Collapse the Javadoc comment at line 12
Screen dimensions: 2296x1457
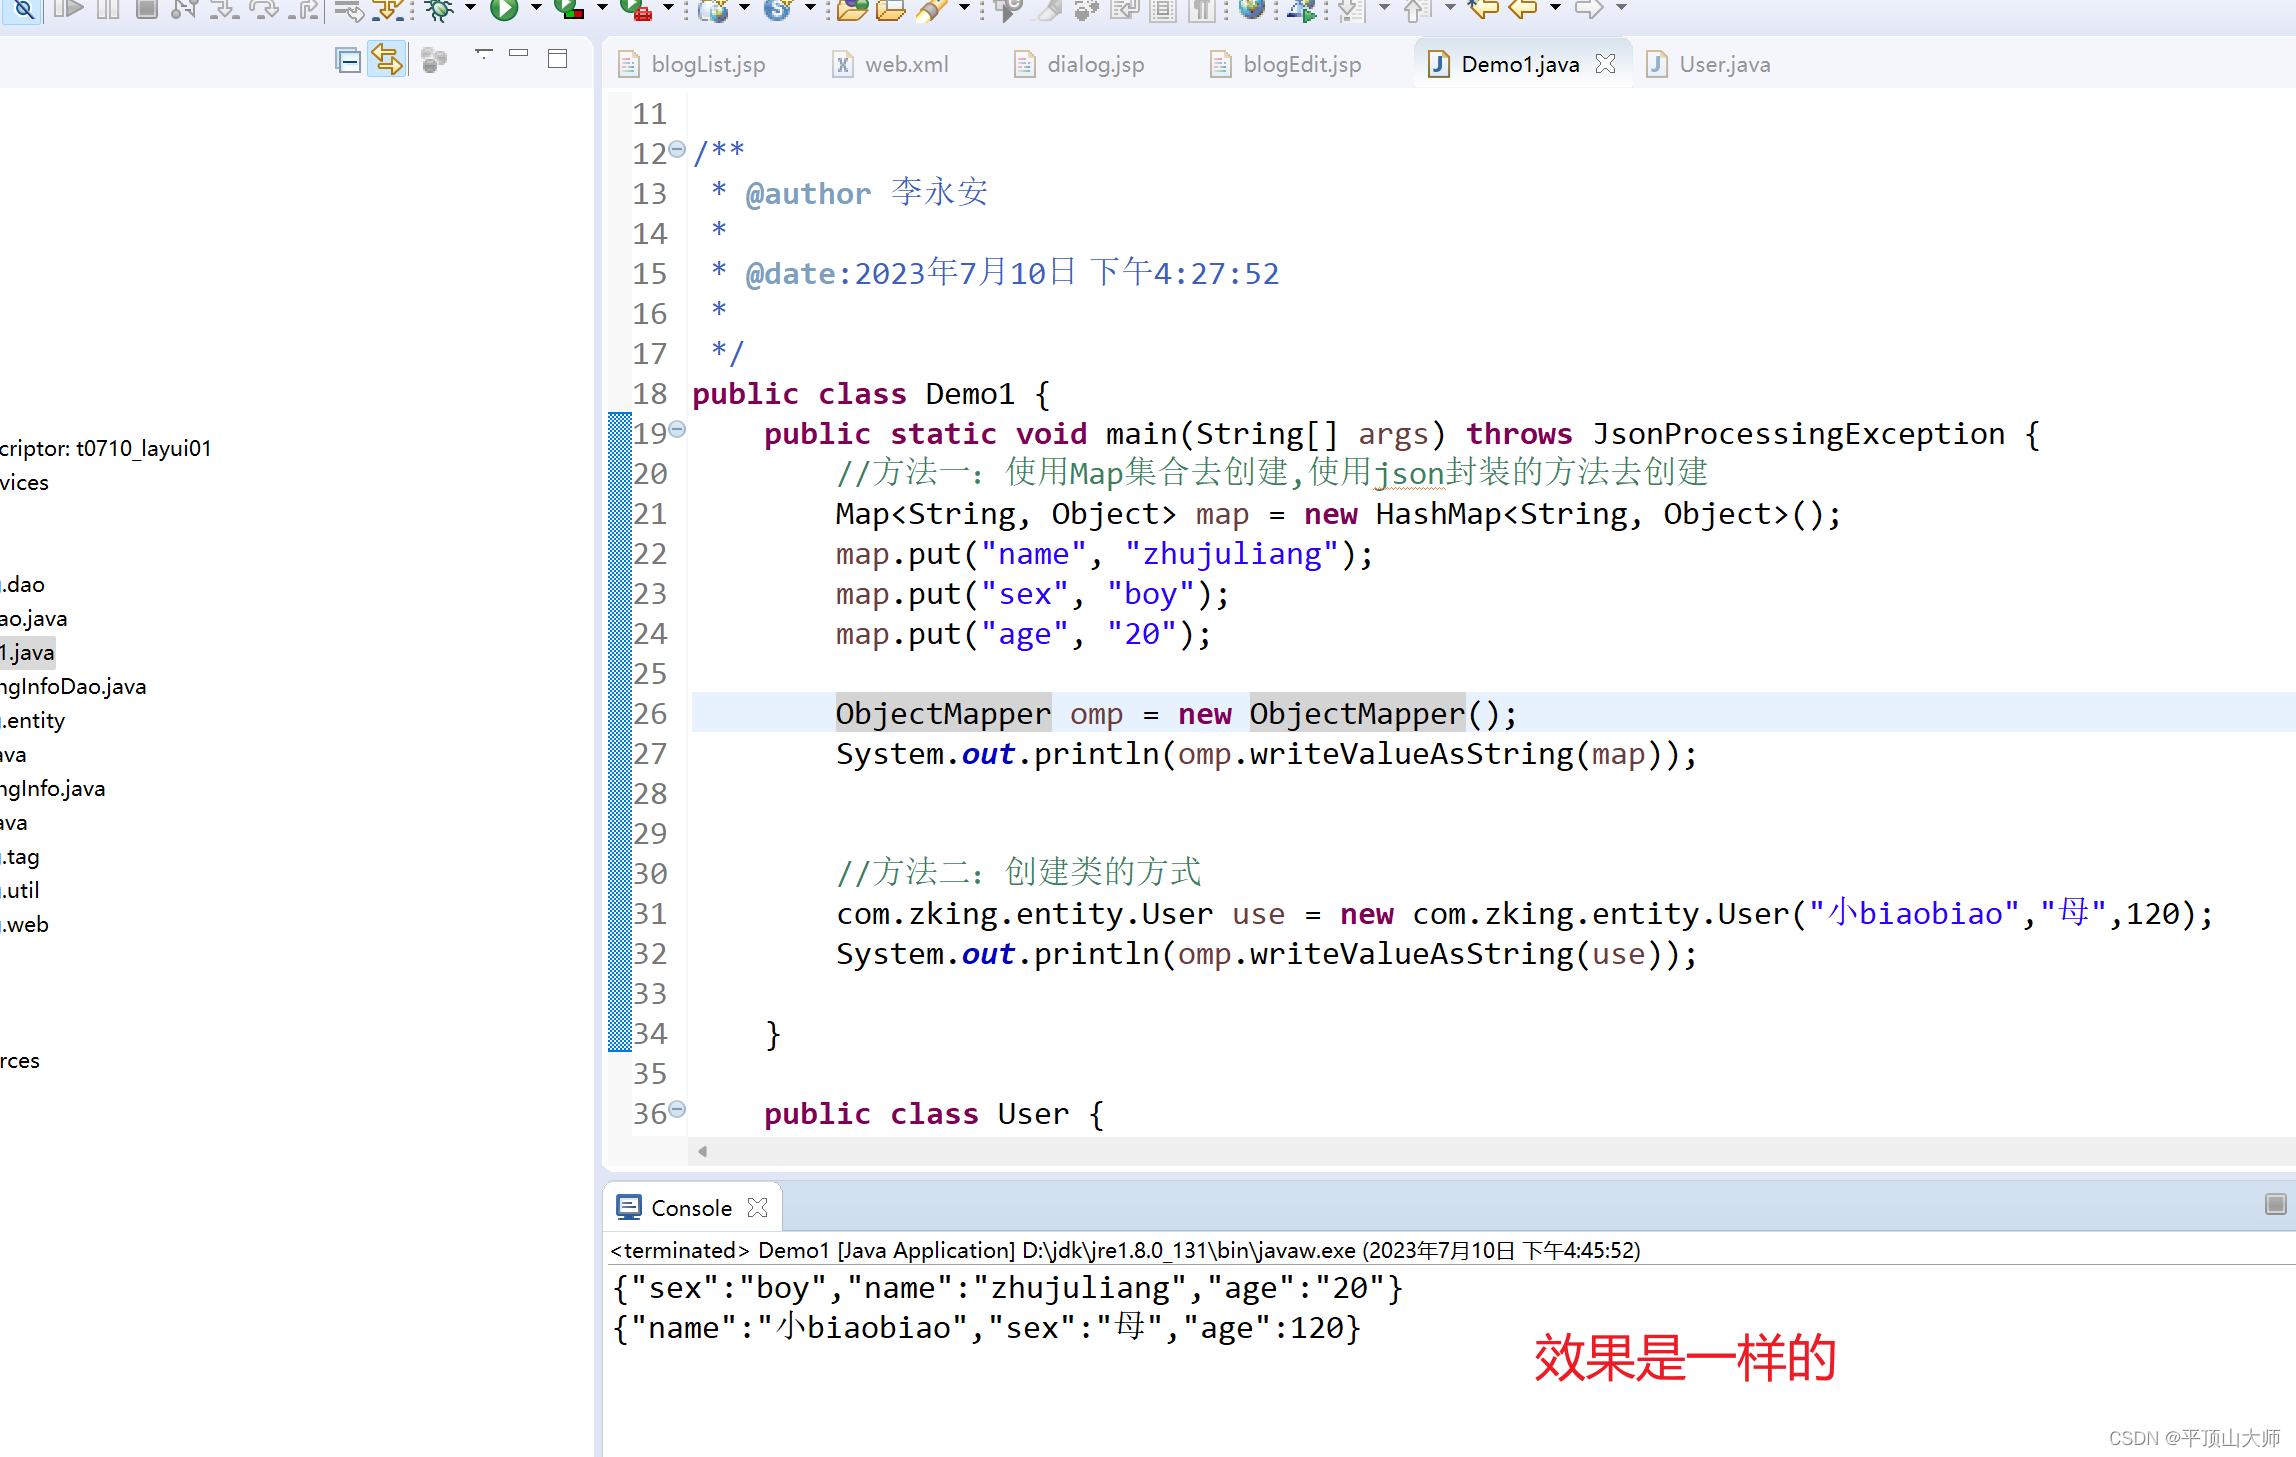677,149
